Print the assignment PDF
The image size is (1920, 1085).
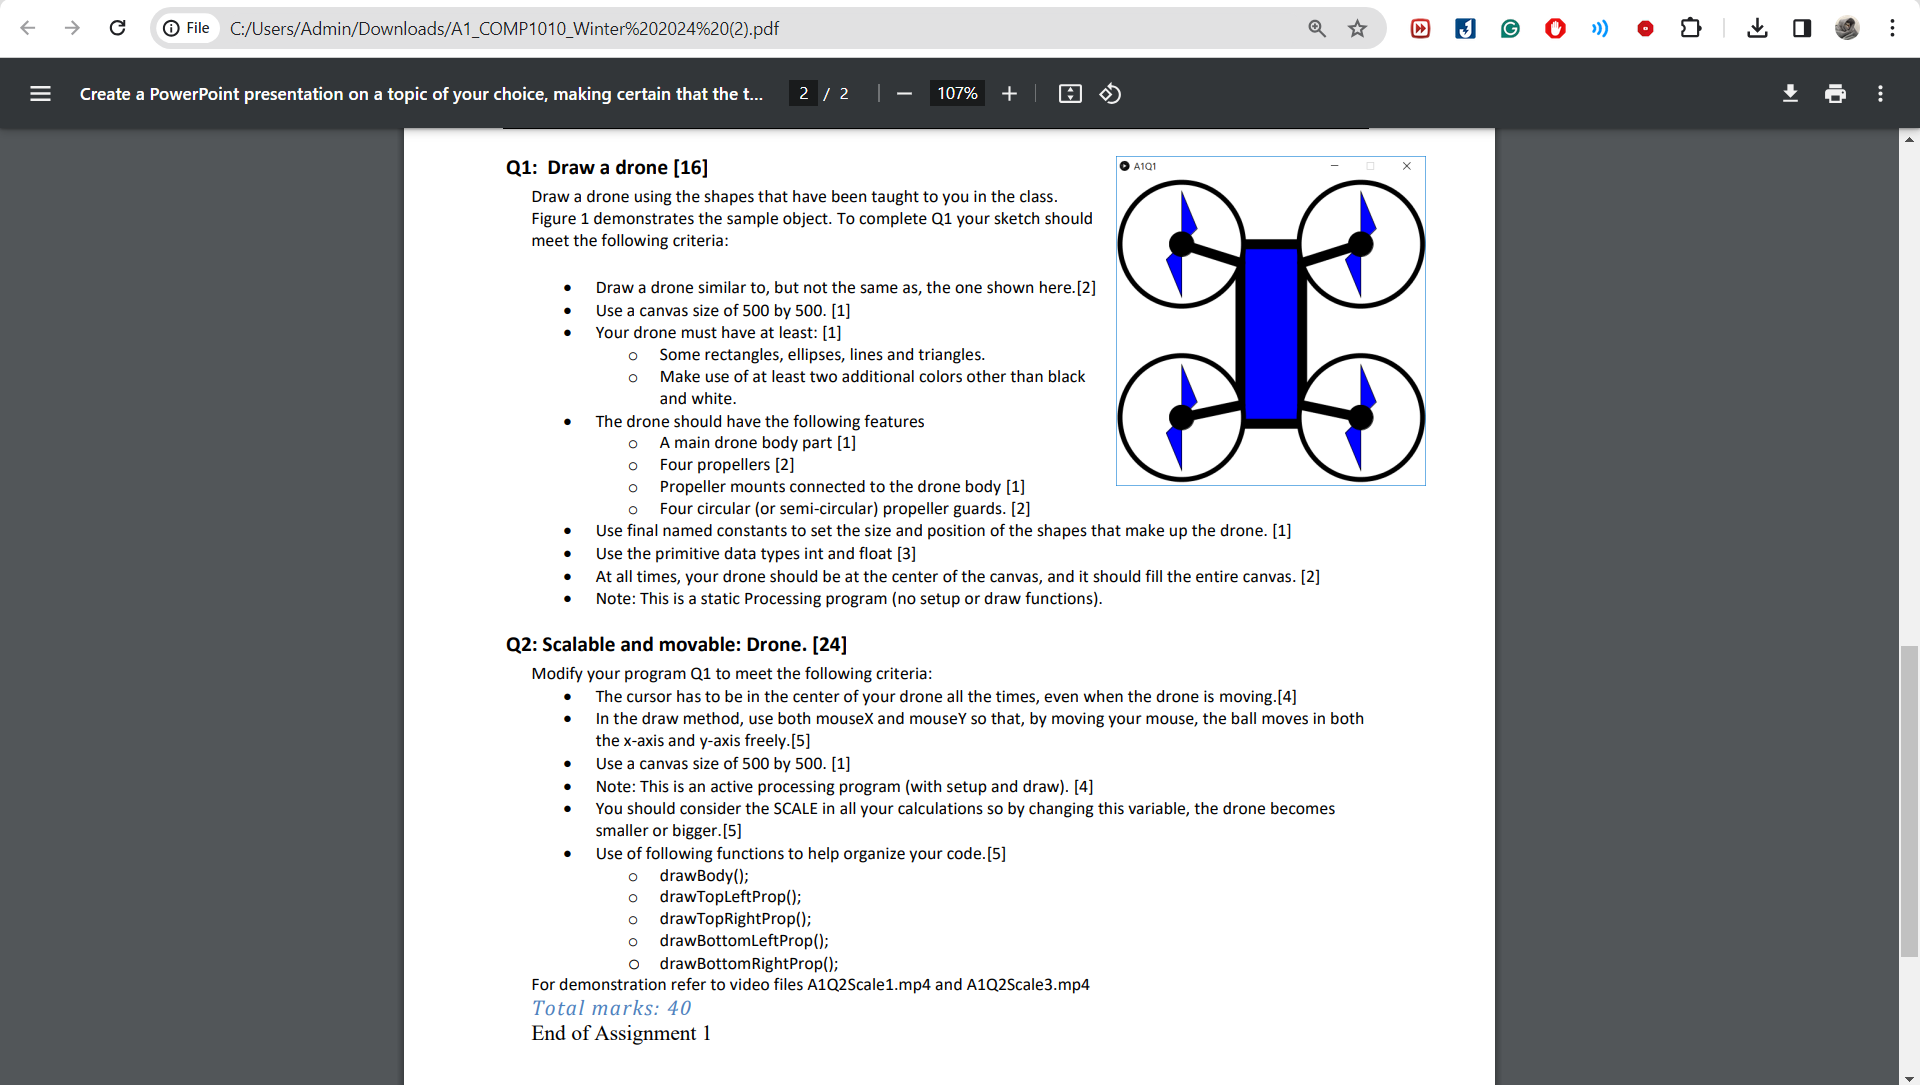[x=1835, y=93]
